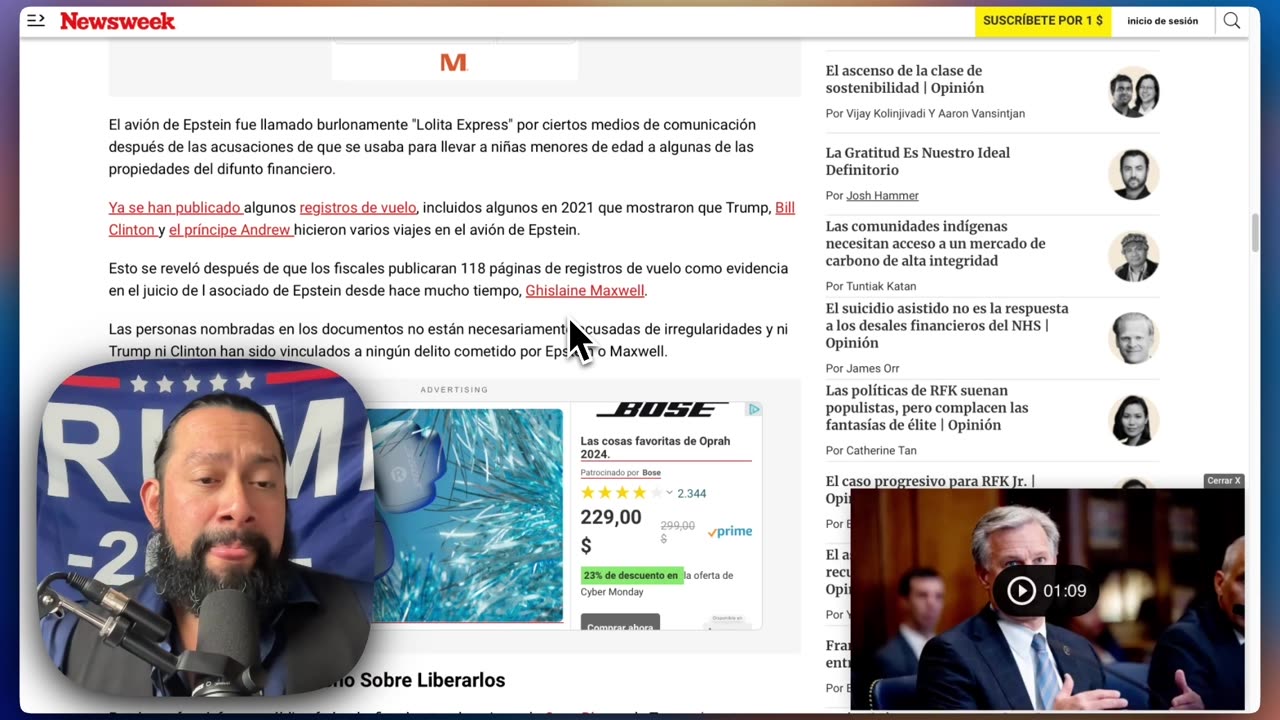
Task: Open 'El ascenso de la clase de sostenibilidad' article
Action: 905,79
